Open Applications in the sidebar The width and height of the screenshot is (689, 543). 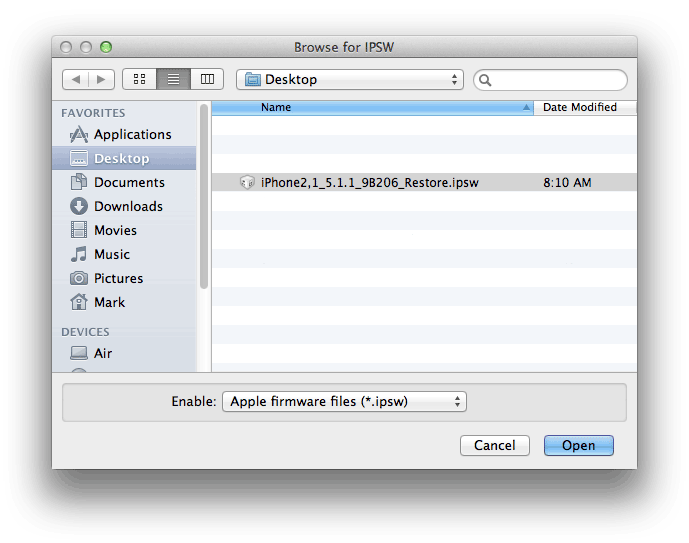point(132,134)
